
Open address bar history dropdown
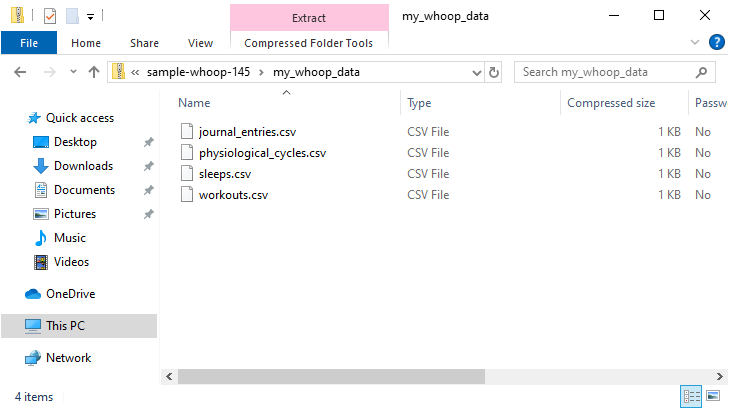pos(477,73)
